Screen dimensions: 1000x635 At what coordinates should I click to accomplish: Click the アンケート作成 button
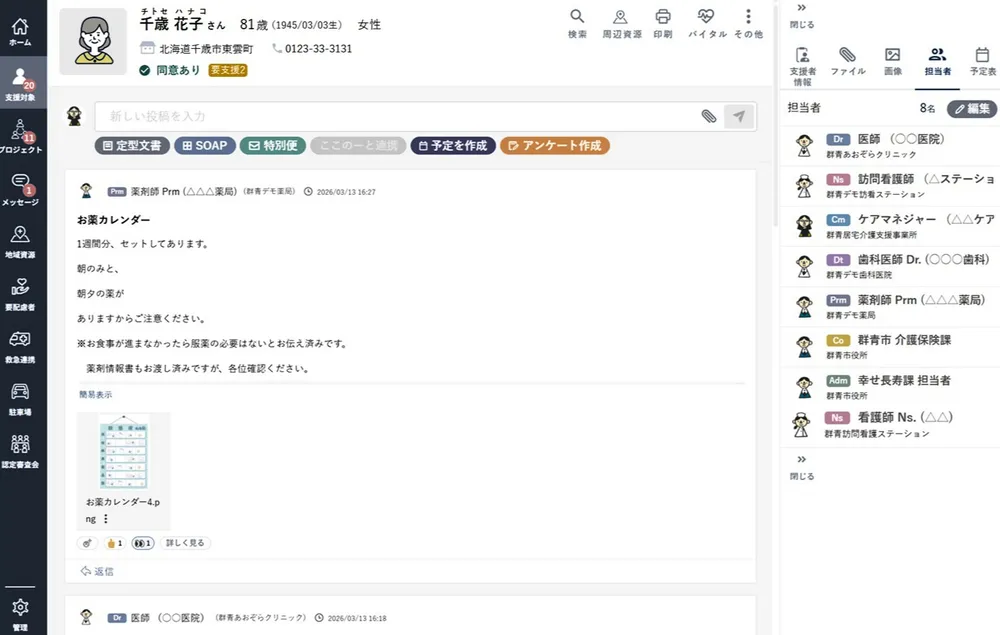point(555,145)
